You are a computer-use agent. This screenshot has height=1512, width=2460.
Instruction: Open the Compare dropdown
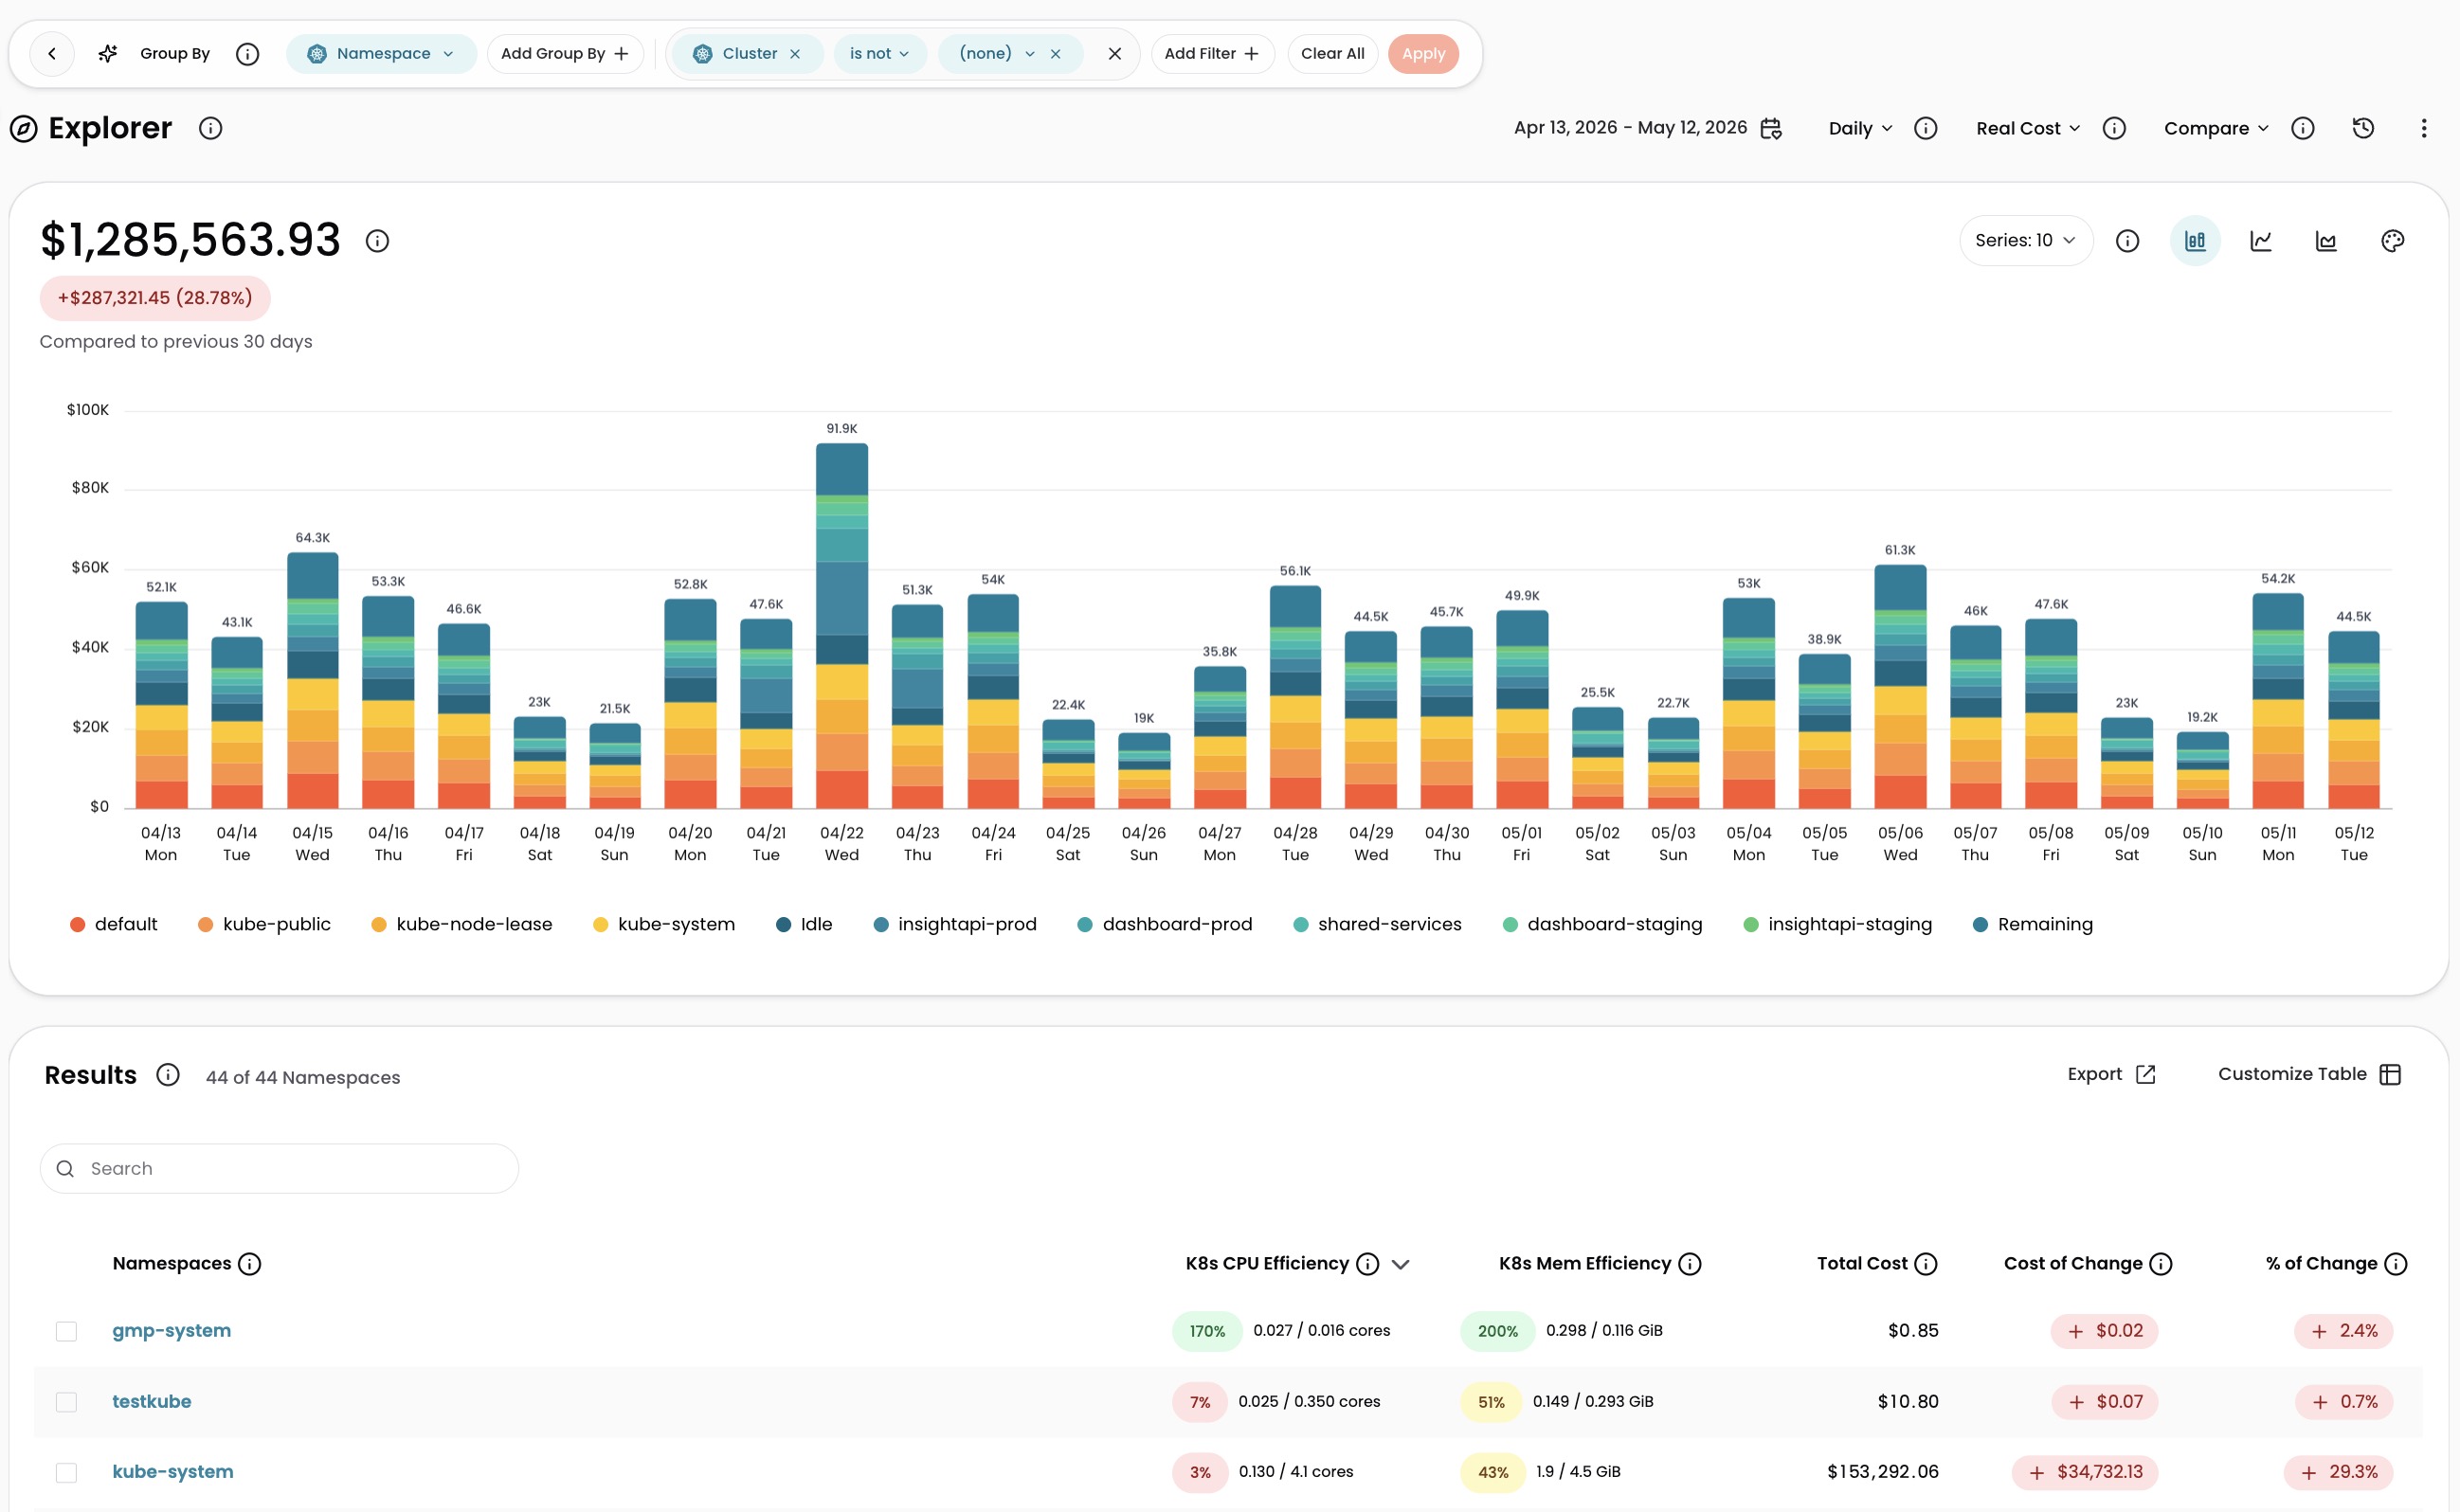point(2216,128)
